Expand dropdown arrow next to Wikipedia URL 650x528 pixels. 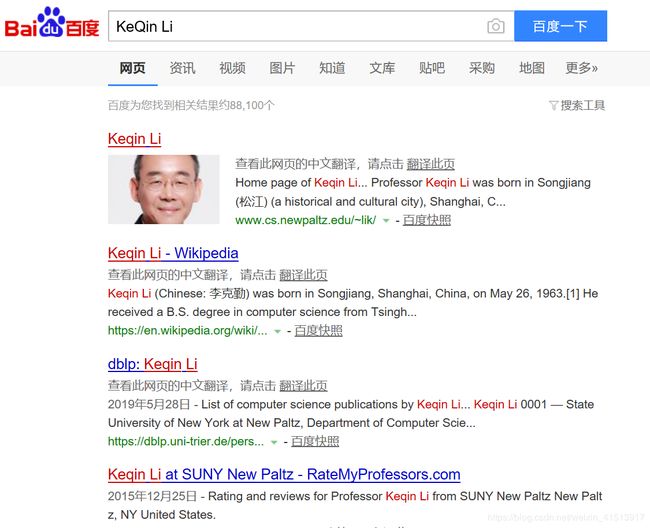point(278,331)
